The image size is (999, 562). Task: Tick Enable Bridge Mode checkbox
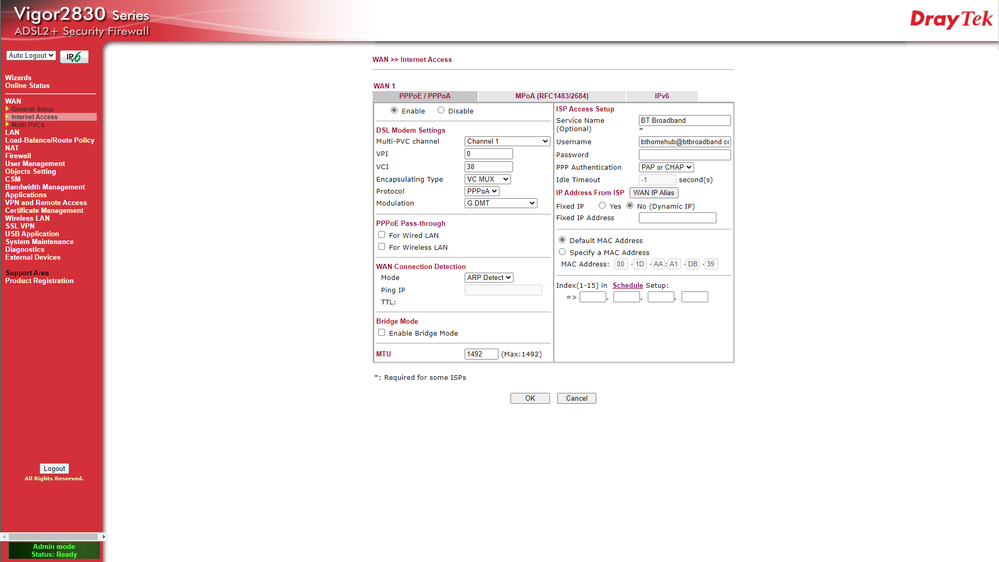(381, 333)
